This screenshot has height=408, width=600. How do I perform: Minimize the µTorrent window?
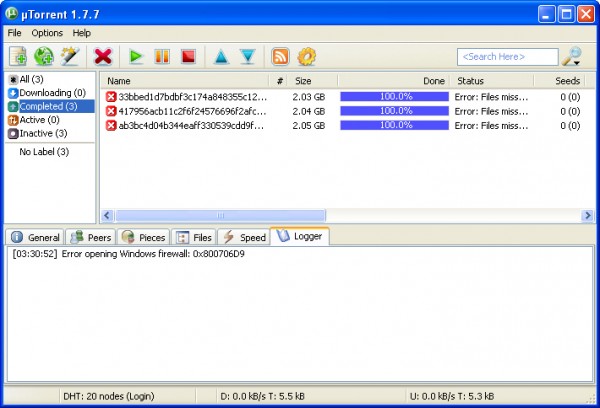[546, 15]
